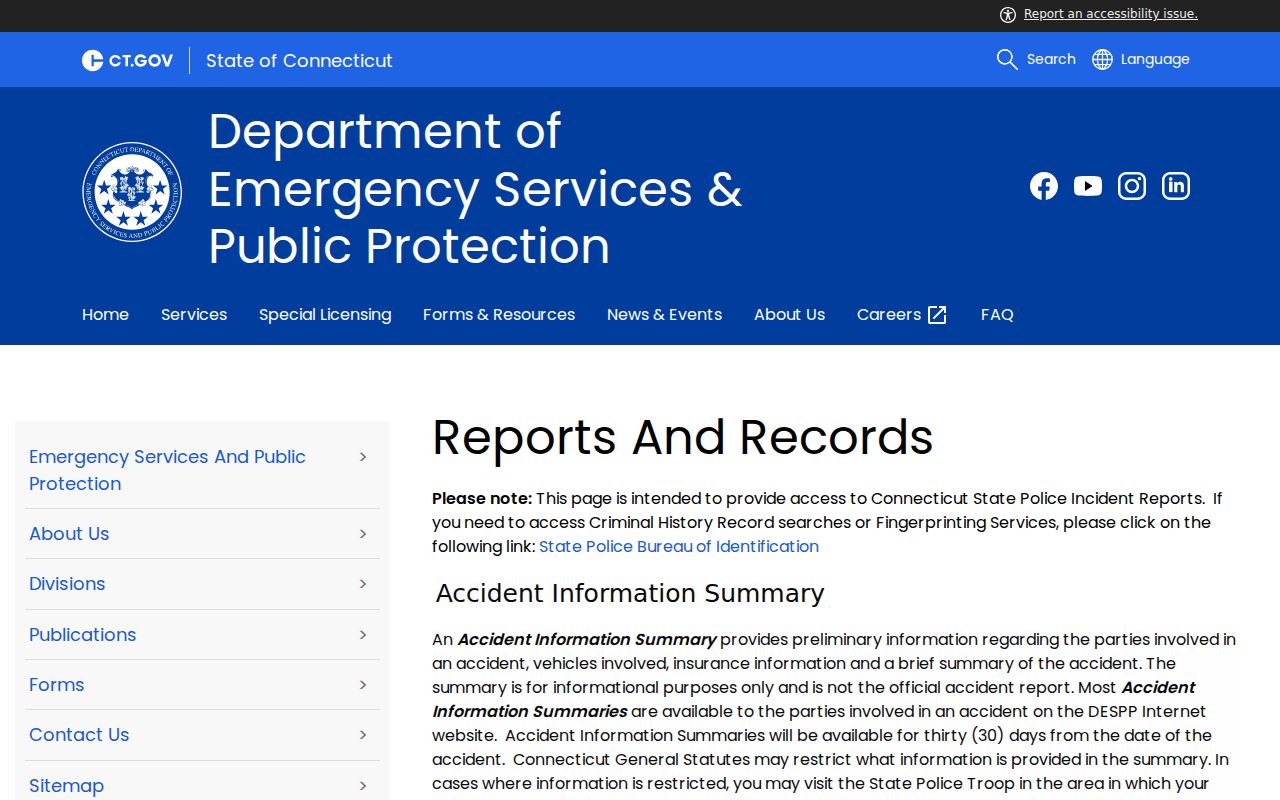The width and height of the screenshot is (1280, 800).
Task: Expand the Contact Us sidebar chevron
Action: [363, 735]
